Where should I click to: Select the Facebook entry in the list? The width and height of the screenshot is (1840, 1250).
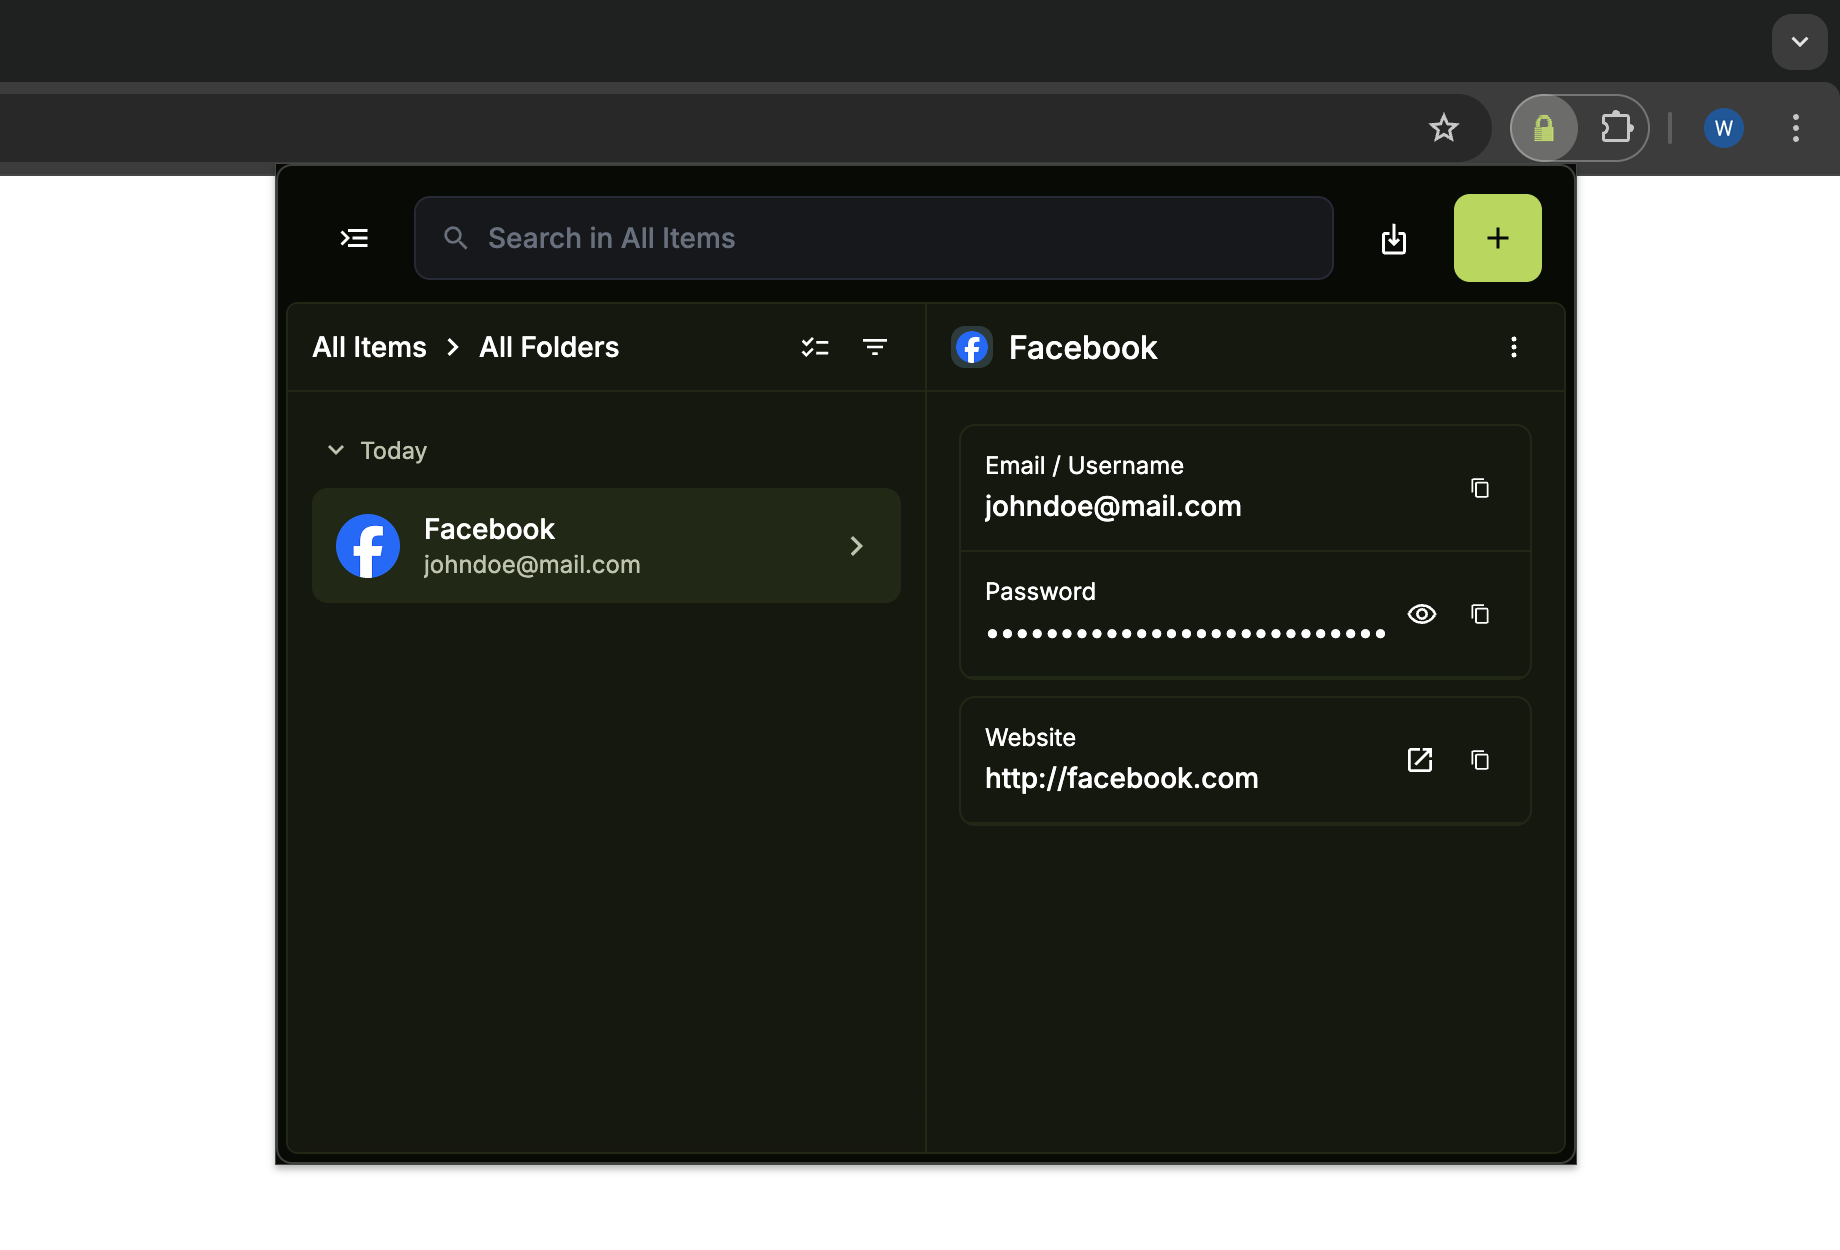606,546
